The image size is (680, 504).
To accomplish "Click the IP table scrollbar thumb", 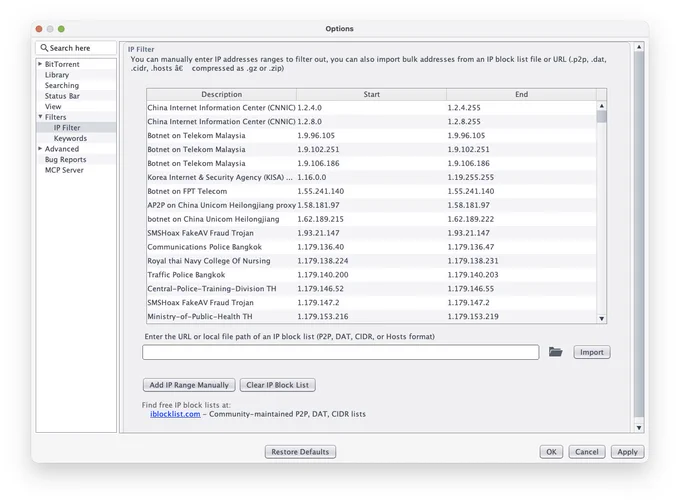I will click(x=602, y=117).
